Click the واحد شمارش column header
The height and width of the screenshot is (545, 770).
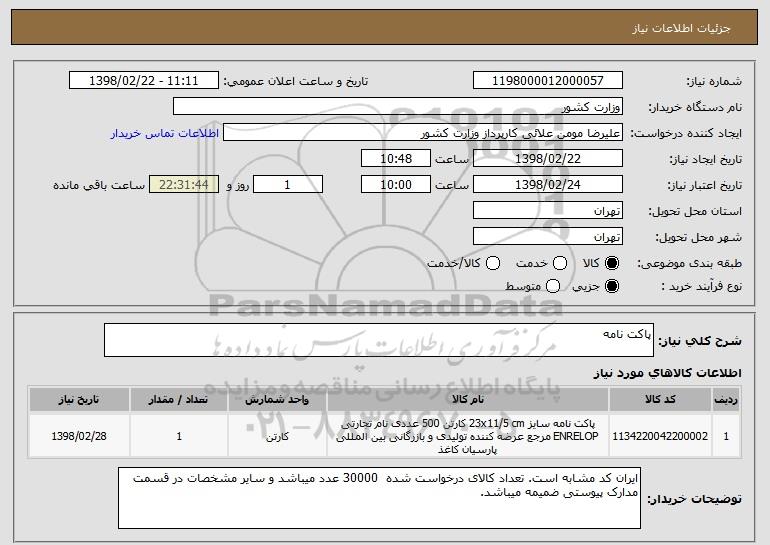[277, 400]
